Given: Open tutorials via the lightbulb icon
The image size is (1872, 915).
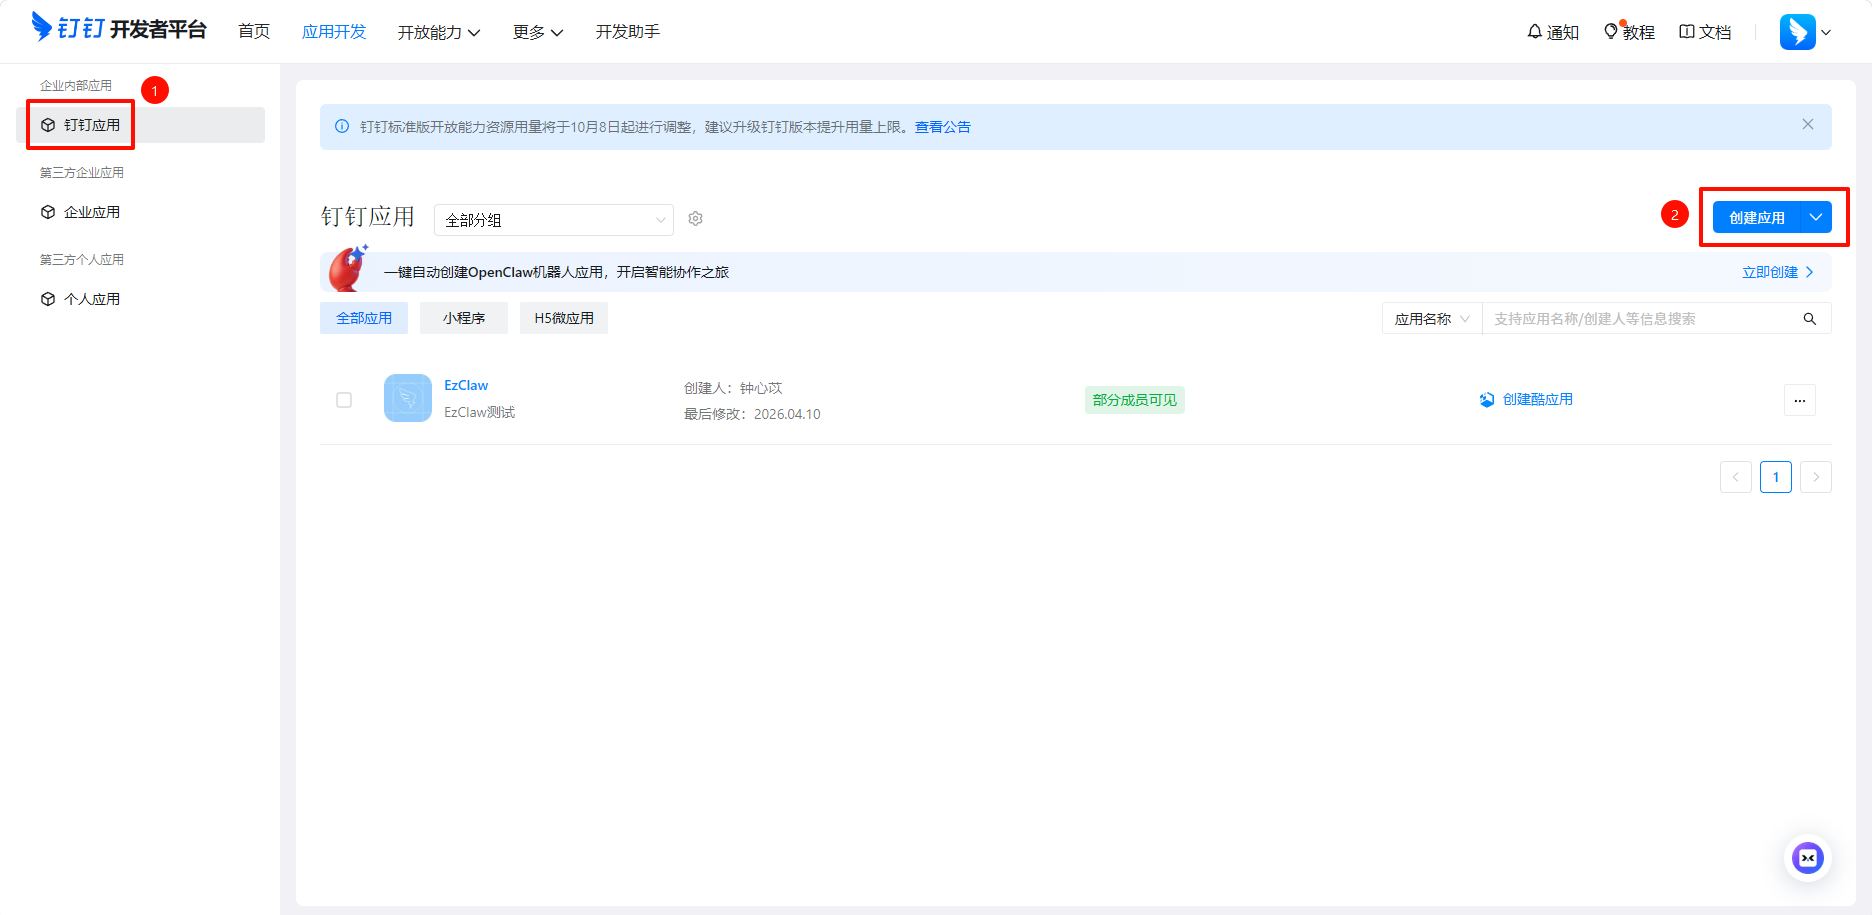Looking at the screenshot, I should (x=1610, y=32).
